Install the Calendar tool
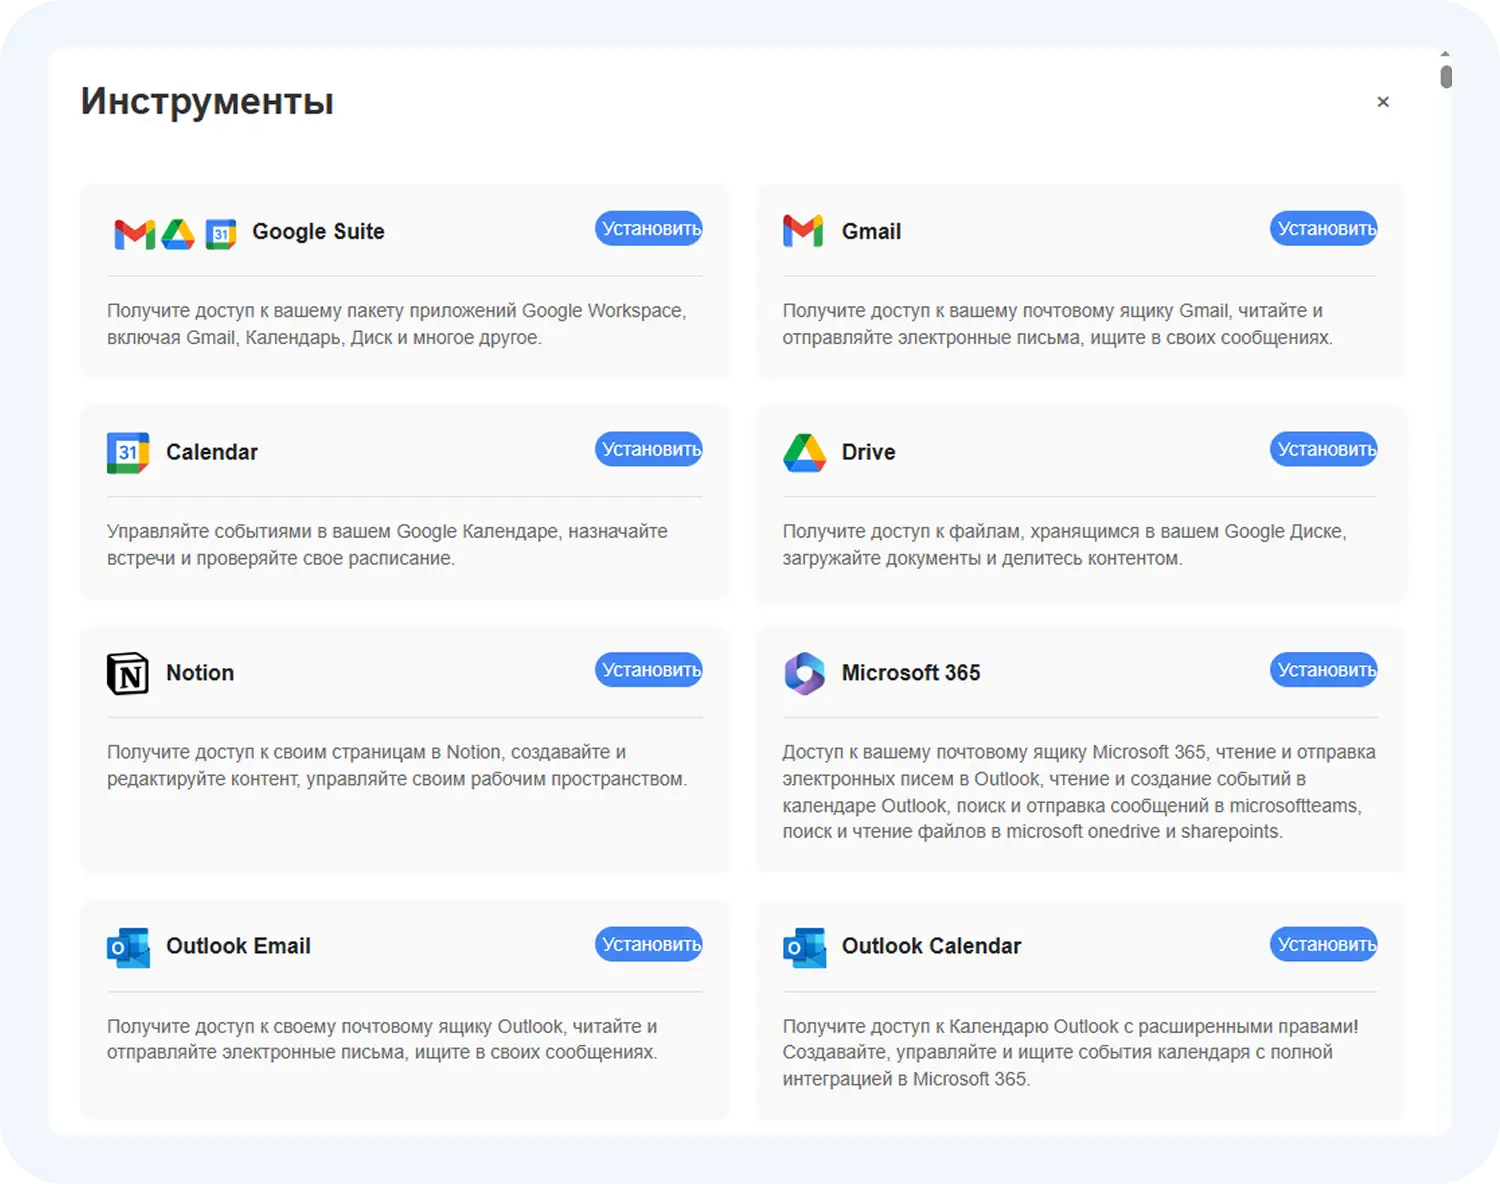Image resolution: width=1500 pixels, height=1184 pixels. [x=649, y=449]
